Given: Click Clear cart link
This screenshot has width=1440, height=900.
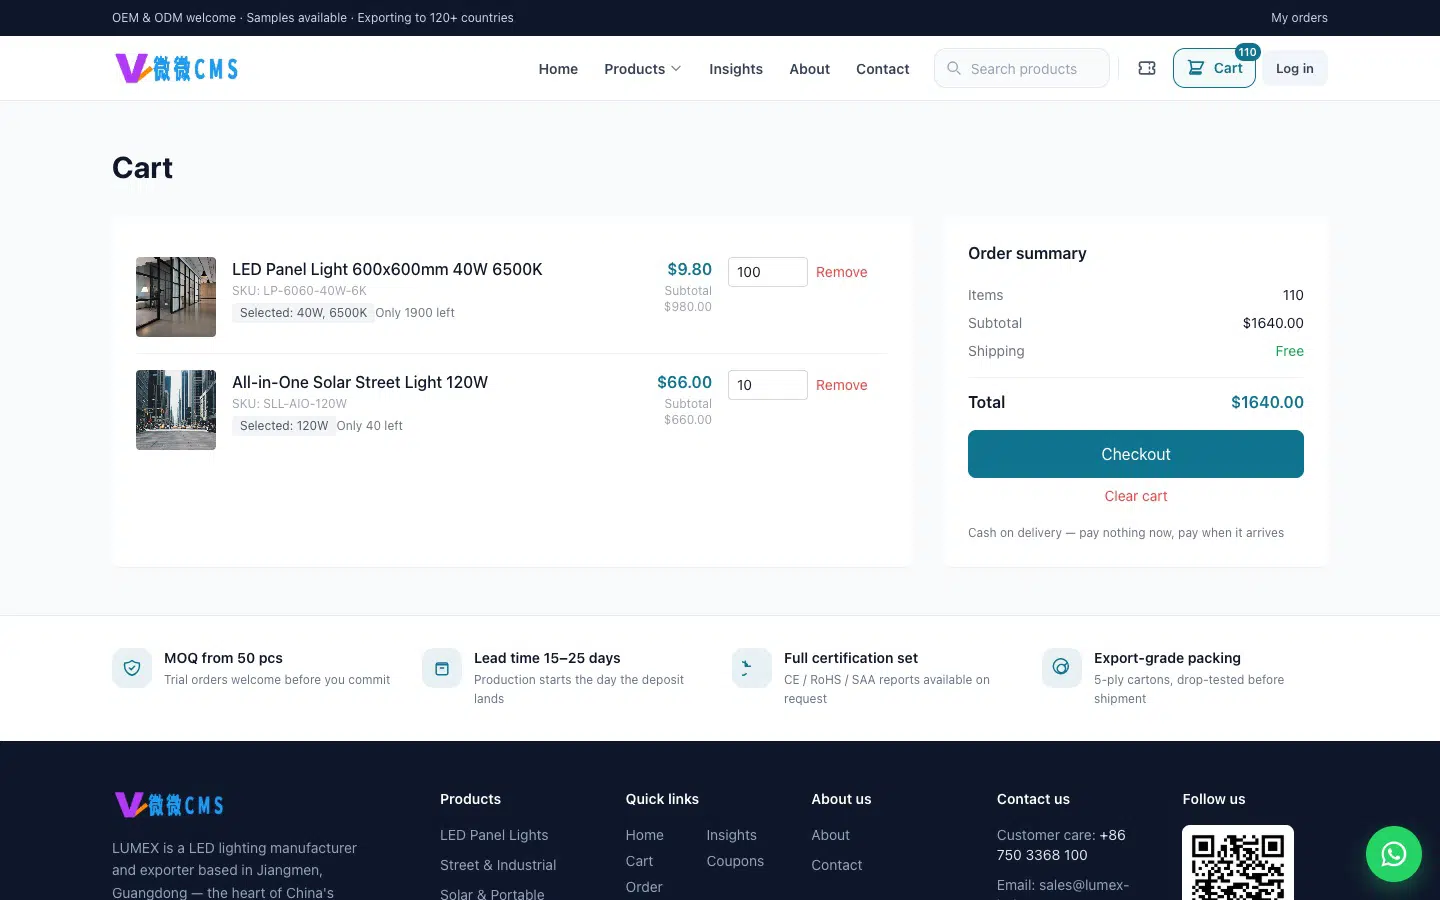Looking at the screenshot, I should coord(1136,496).
